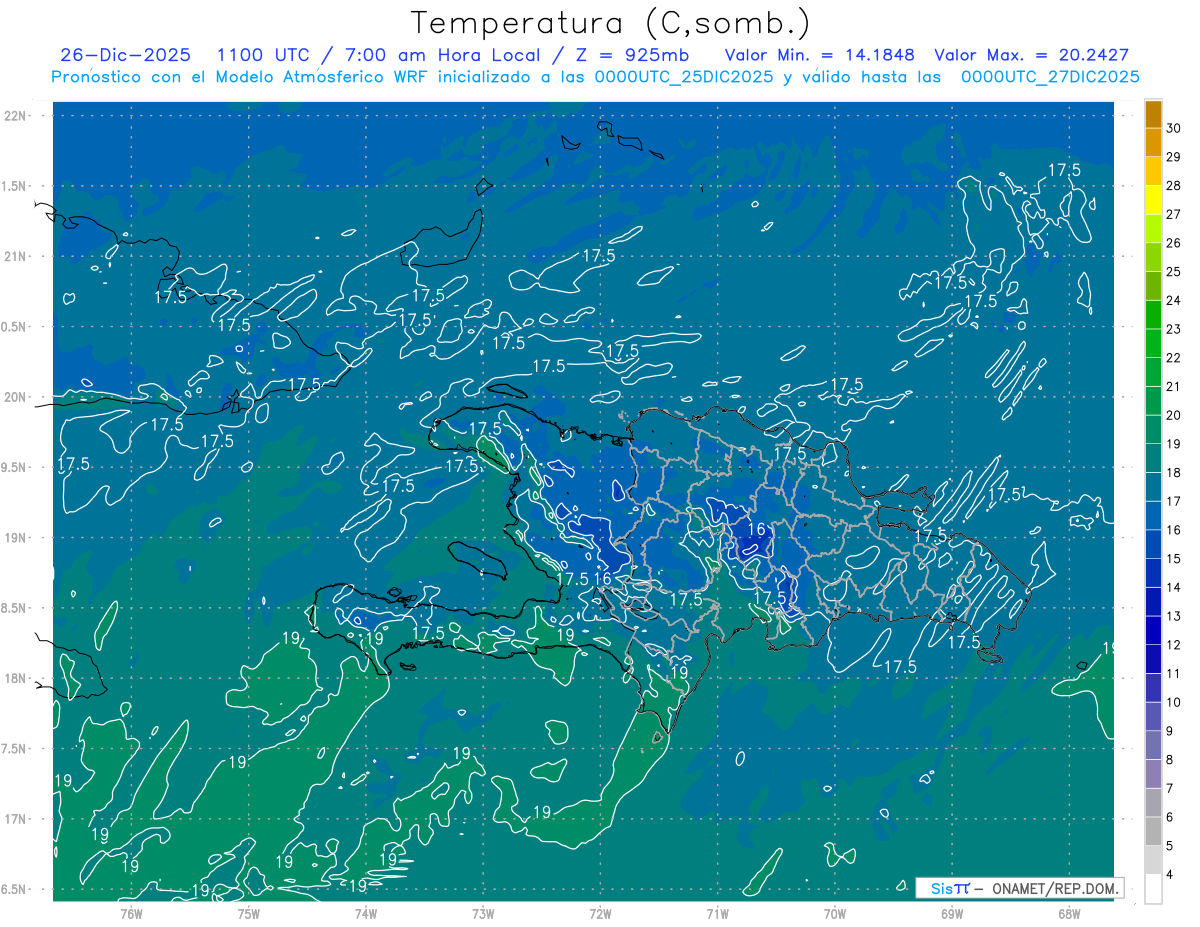Click the "Valor Min. = 14.1848" readout
The image size is (1200, 927).
821,55
